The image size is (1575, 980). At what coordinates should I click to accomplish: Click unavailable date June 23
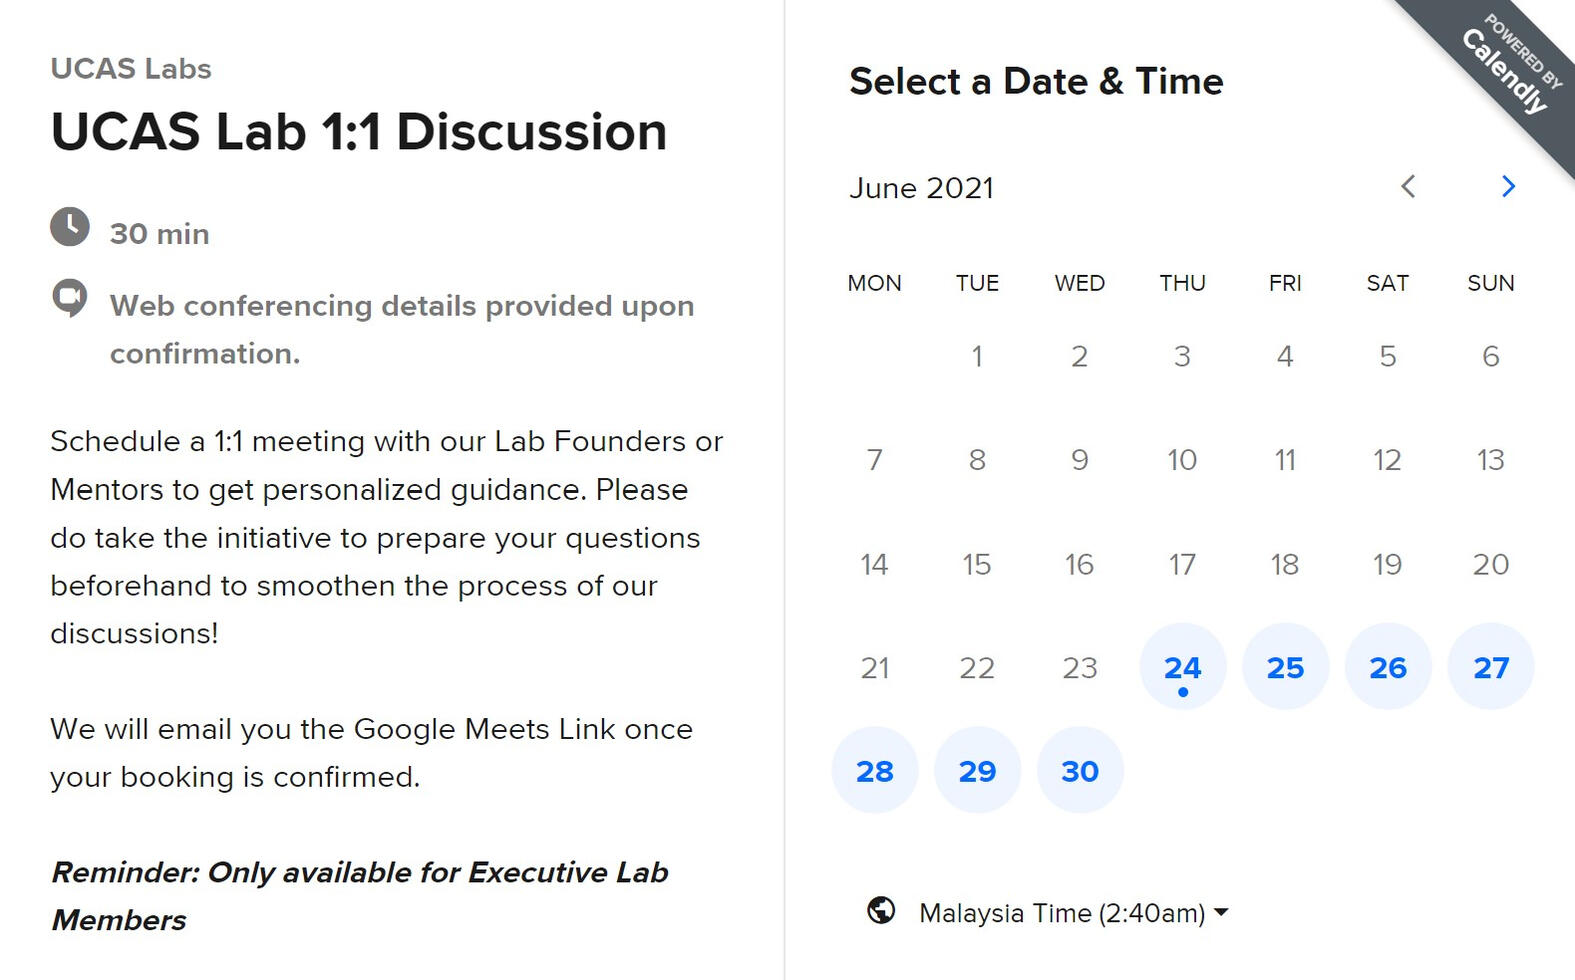point(1080,667)
